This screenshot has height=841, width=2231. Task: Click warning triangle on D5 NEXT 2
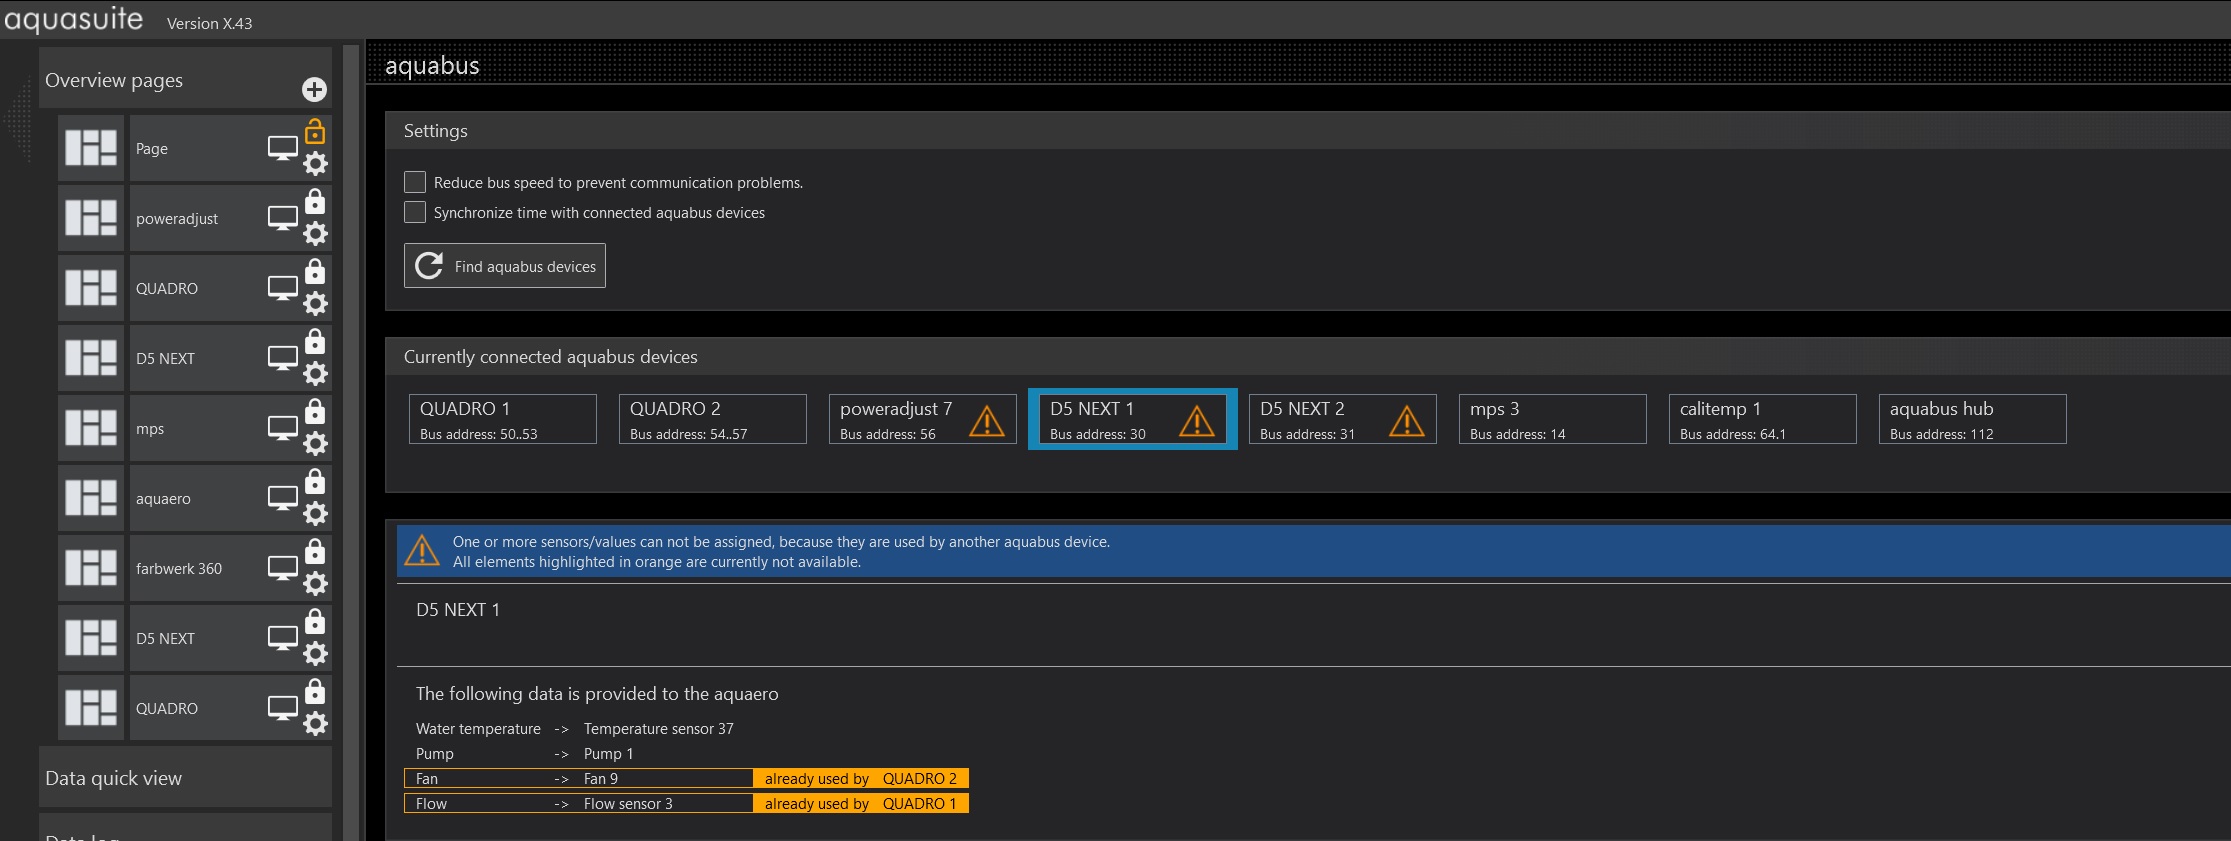1407,421
